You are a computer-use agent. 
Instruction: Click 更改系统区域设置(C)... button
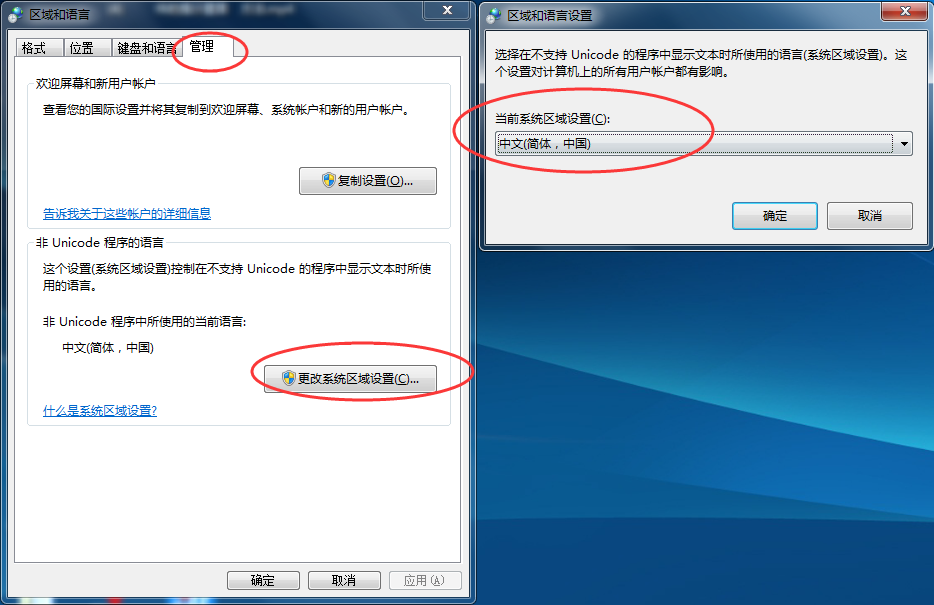tap(350, 378)
